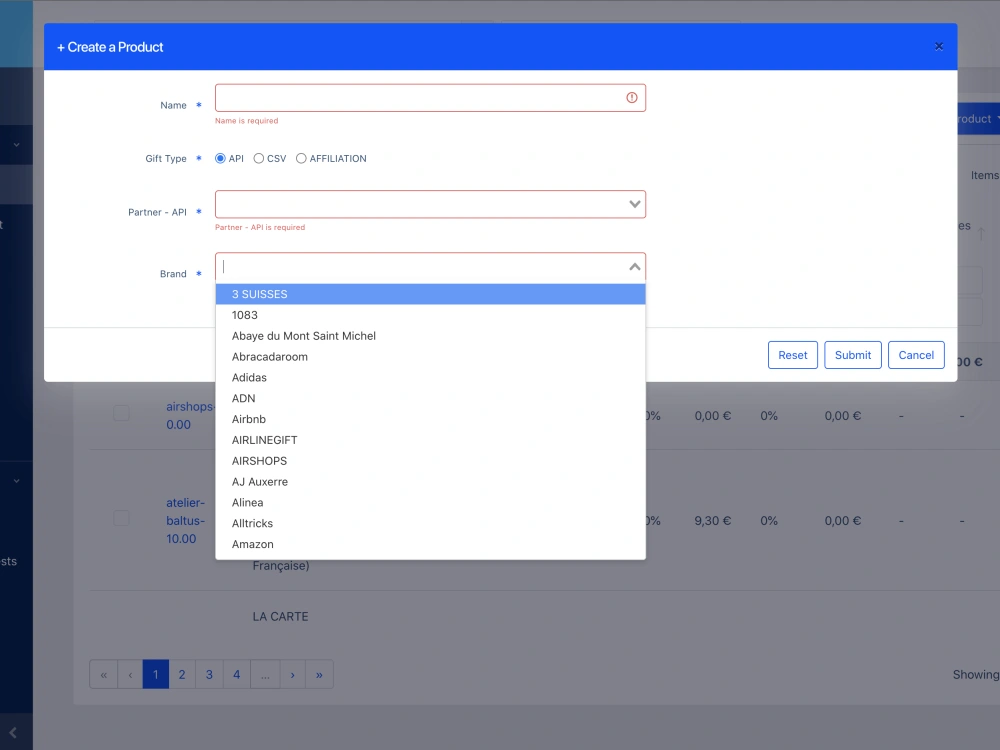Select page 1 in pagination
This screenshot has height=750, width=1000.
tap(156, 674)
